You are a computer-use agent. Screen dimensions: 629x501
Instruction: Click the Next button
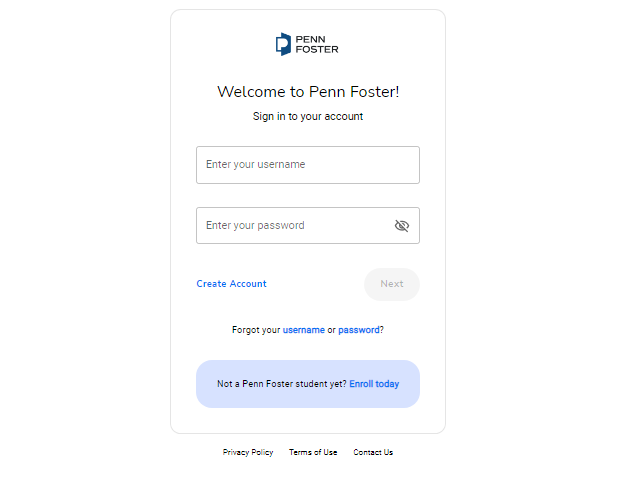click(392, 284)
